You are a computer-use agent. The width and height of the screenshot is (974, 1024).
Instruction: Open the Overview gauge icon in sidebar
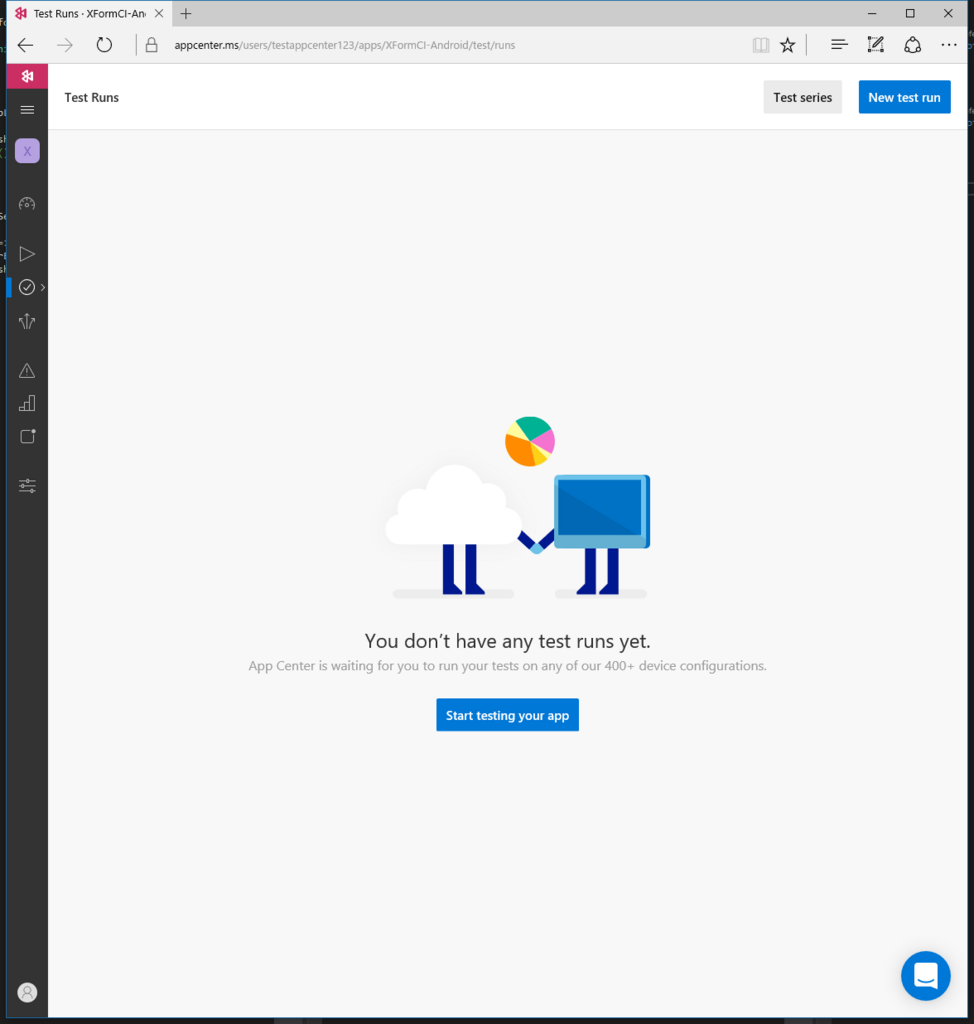(x=27, y=204)
